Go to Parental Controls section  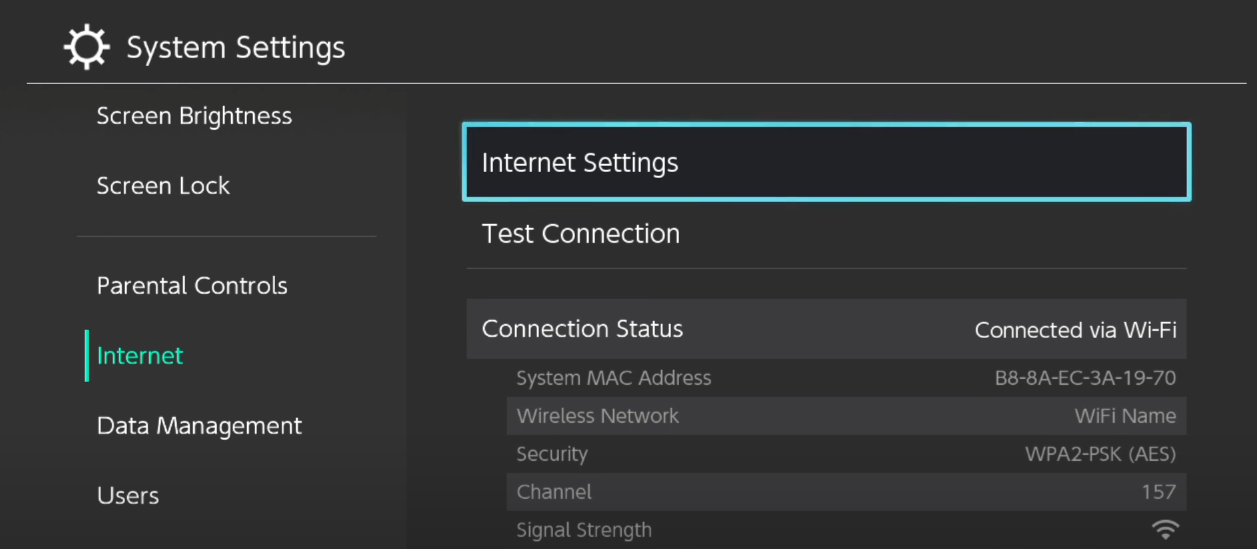(192, 286)
